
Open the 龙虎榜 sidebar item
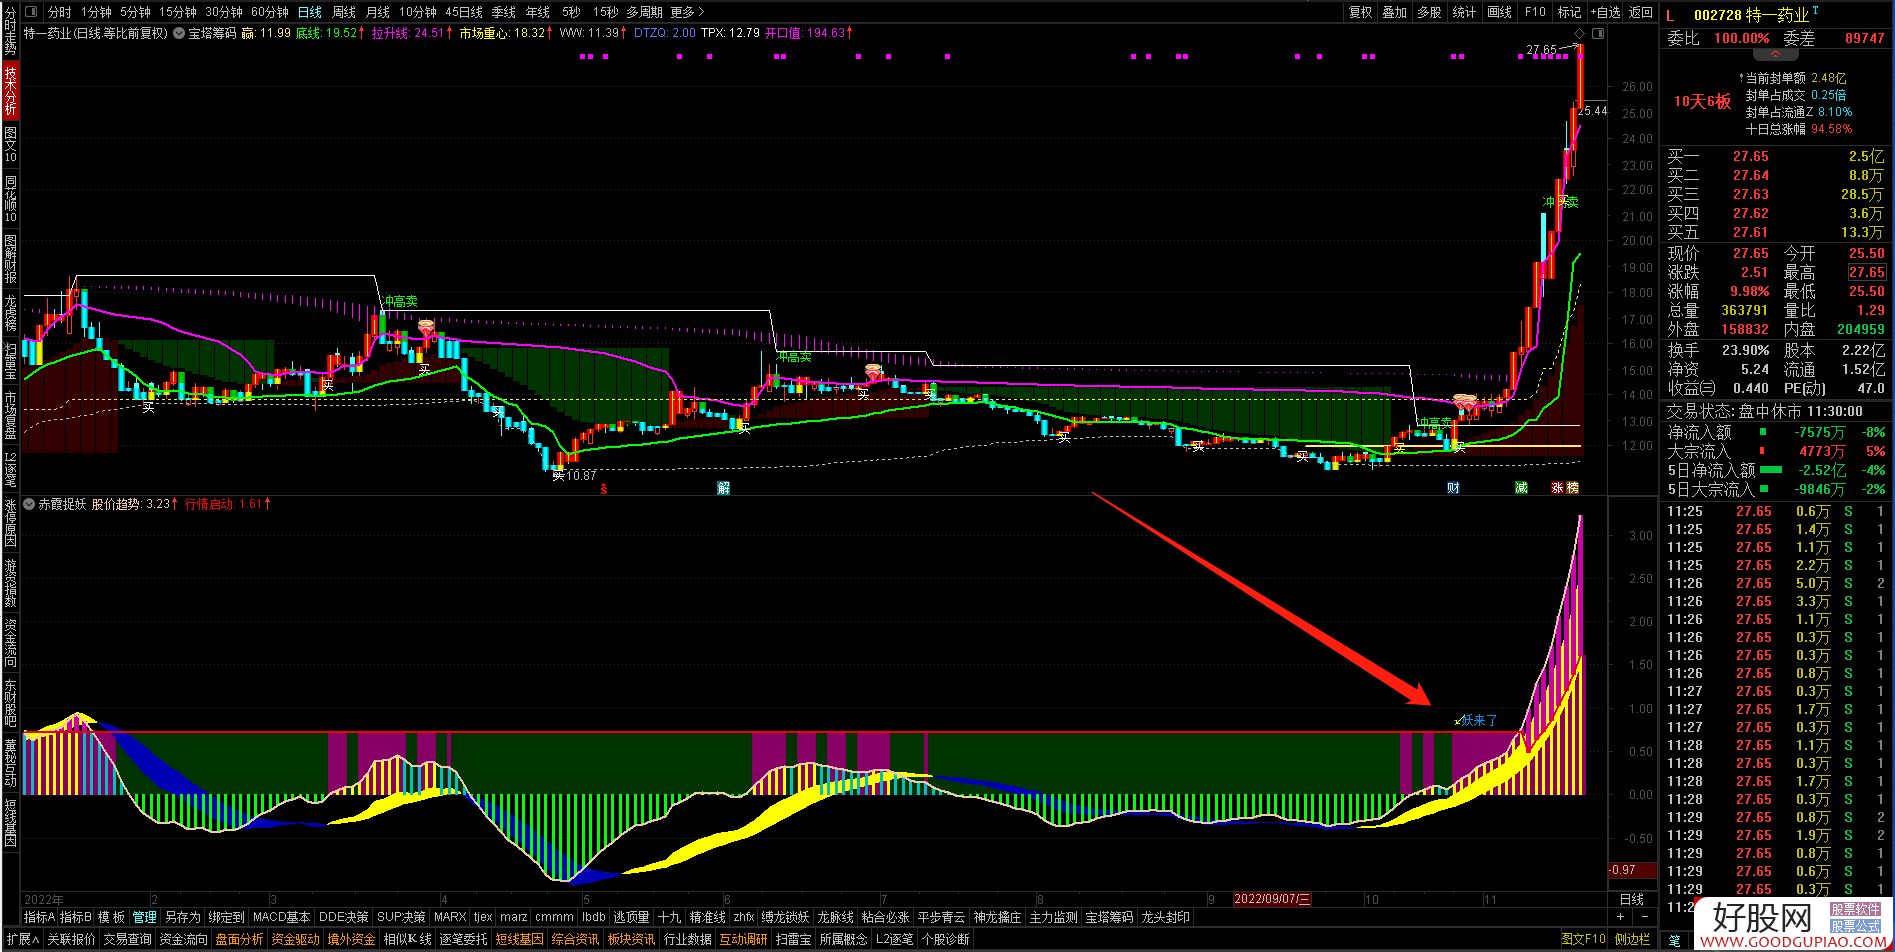[10, 312]
